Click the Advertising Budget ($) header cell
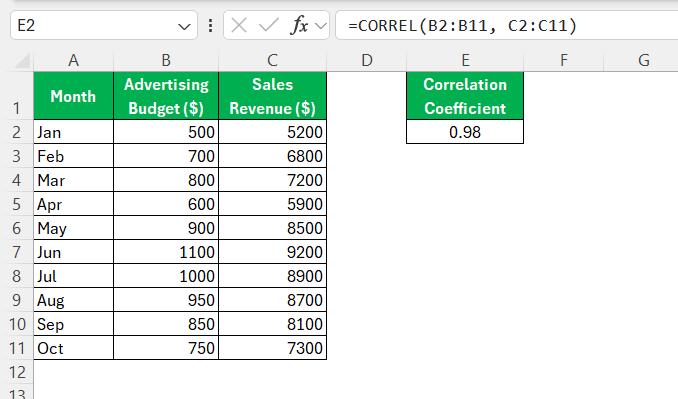678x399 pixels. click(x=166, y=96)
